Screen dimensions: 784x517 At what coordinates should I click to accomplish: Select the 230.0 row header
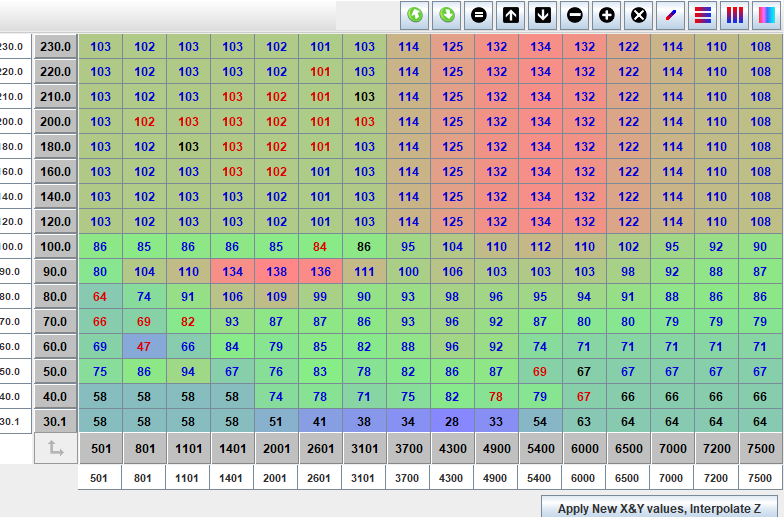tap(55, 47)
